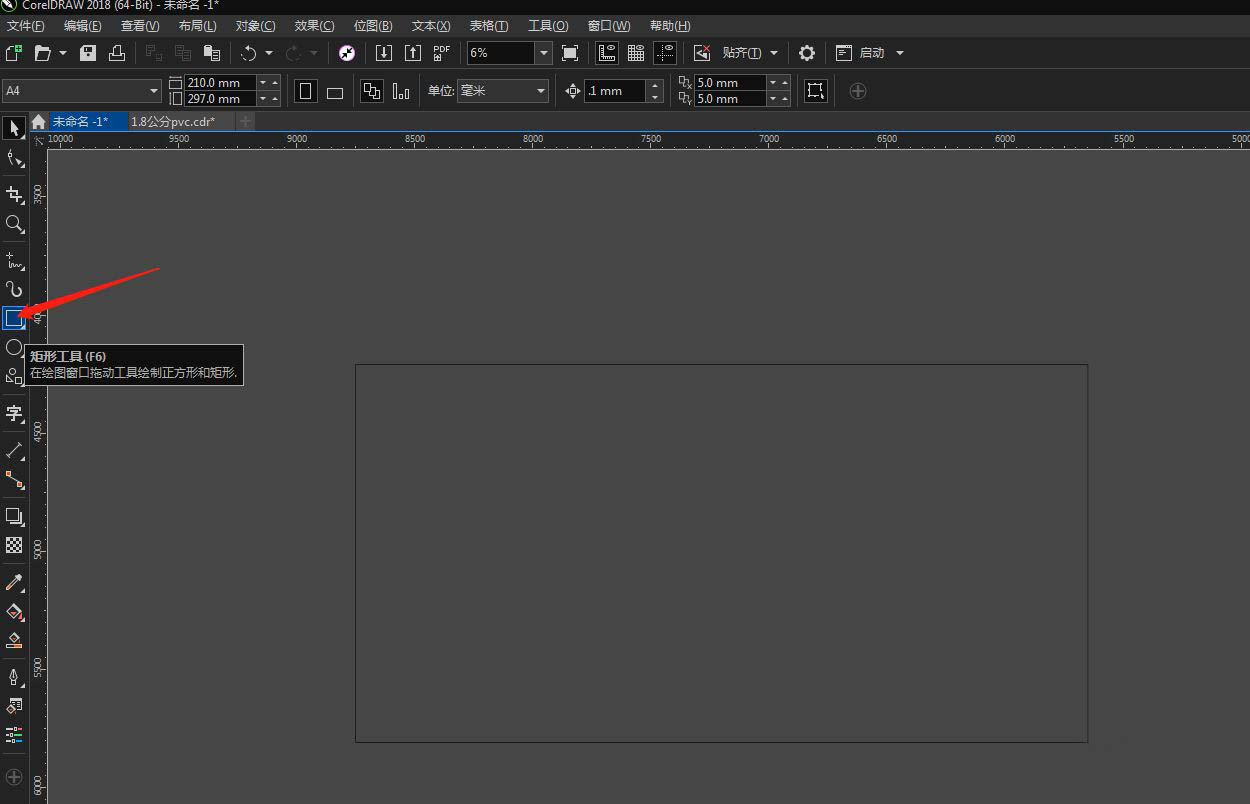Open the 效果(C) menu
This screenshot has height=804, width=1250.
[x=314, y=25]
